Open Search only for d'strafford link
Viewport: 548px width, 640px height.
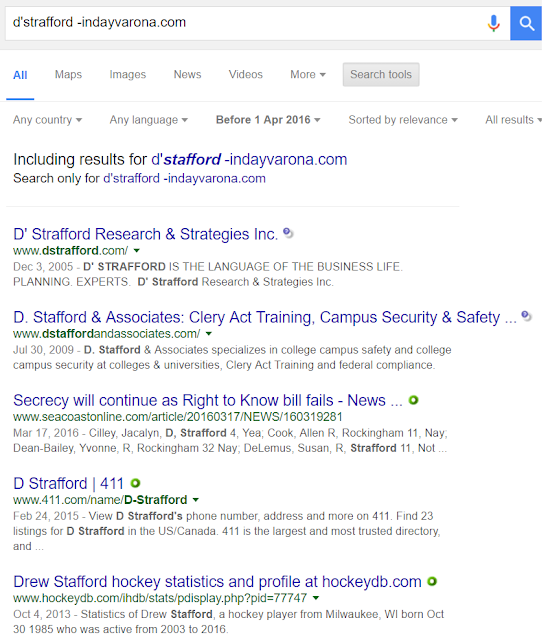(184, 178)
